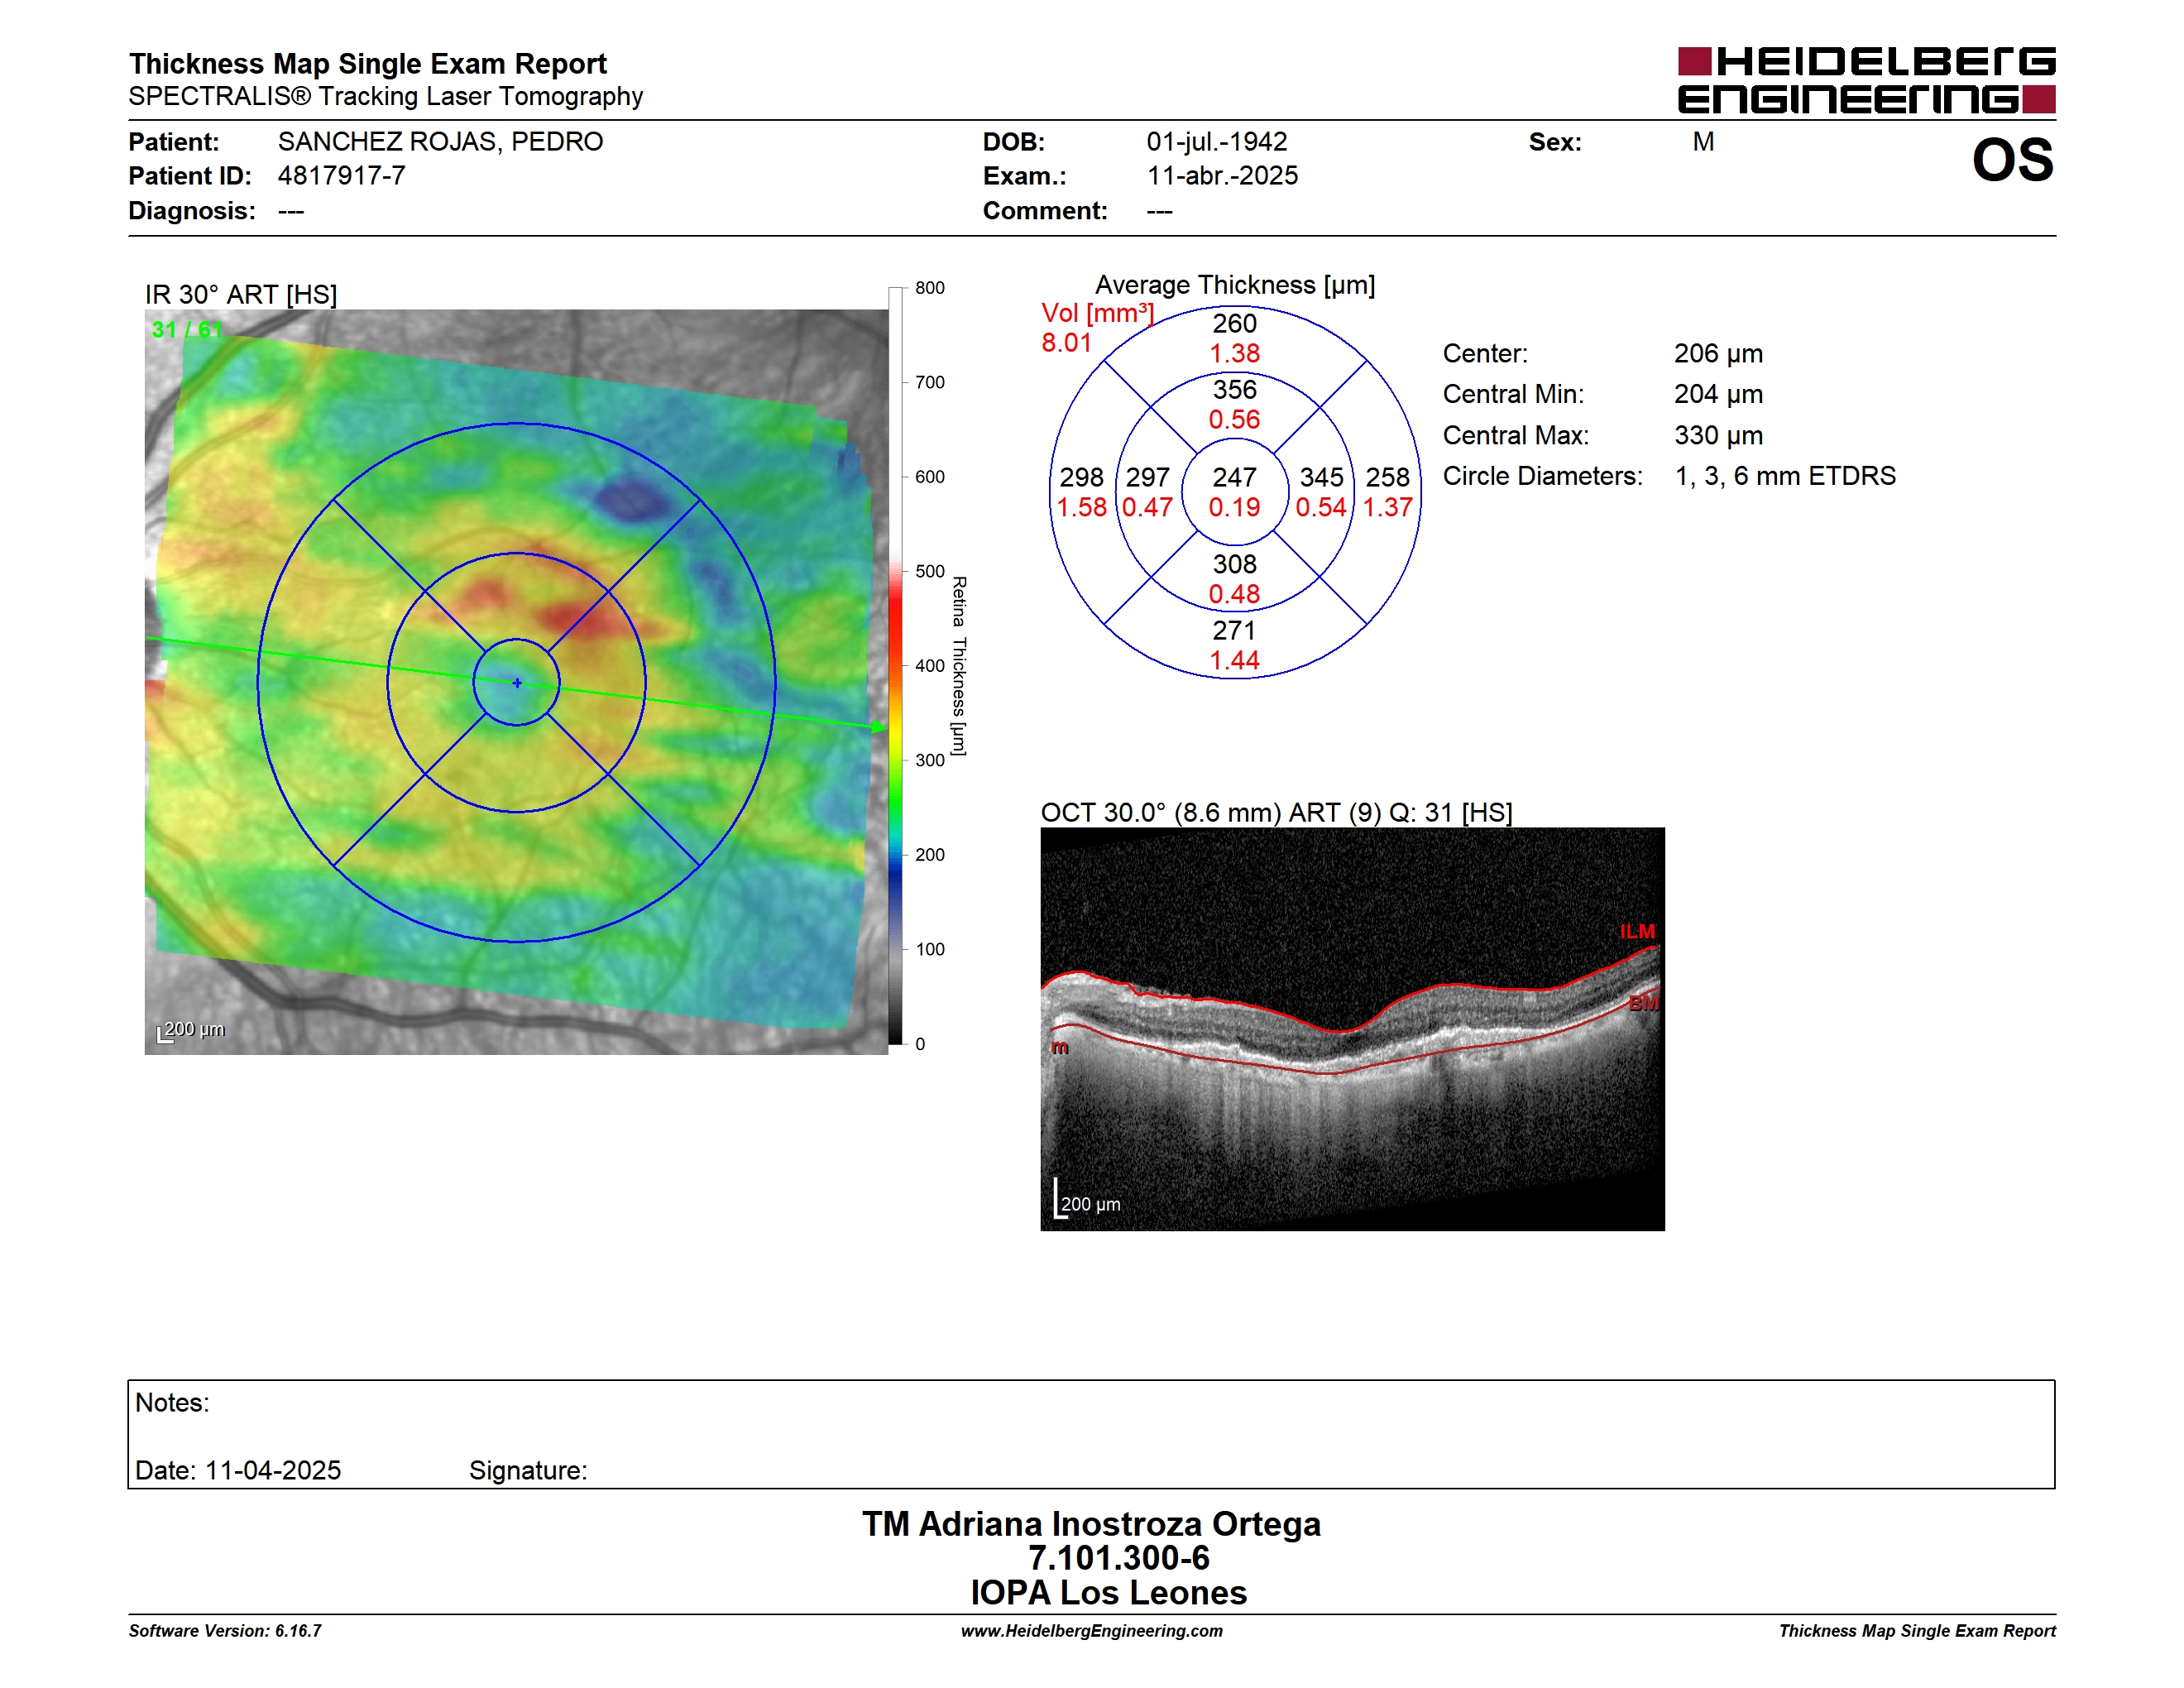Click the OCT scan title 'OCT 30.0° (8.6 mm) ART (9) Q: 31 [HS]'
This screenshot has height=1688, width=2184.
tap(1276, 812)
